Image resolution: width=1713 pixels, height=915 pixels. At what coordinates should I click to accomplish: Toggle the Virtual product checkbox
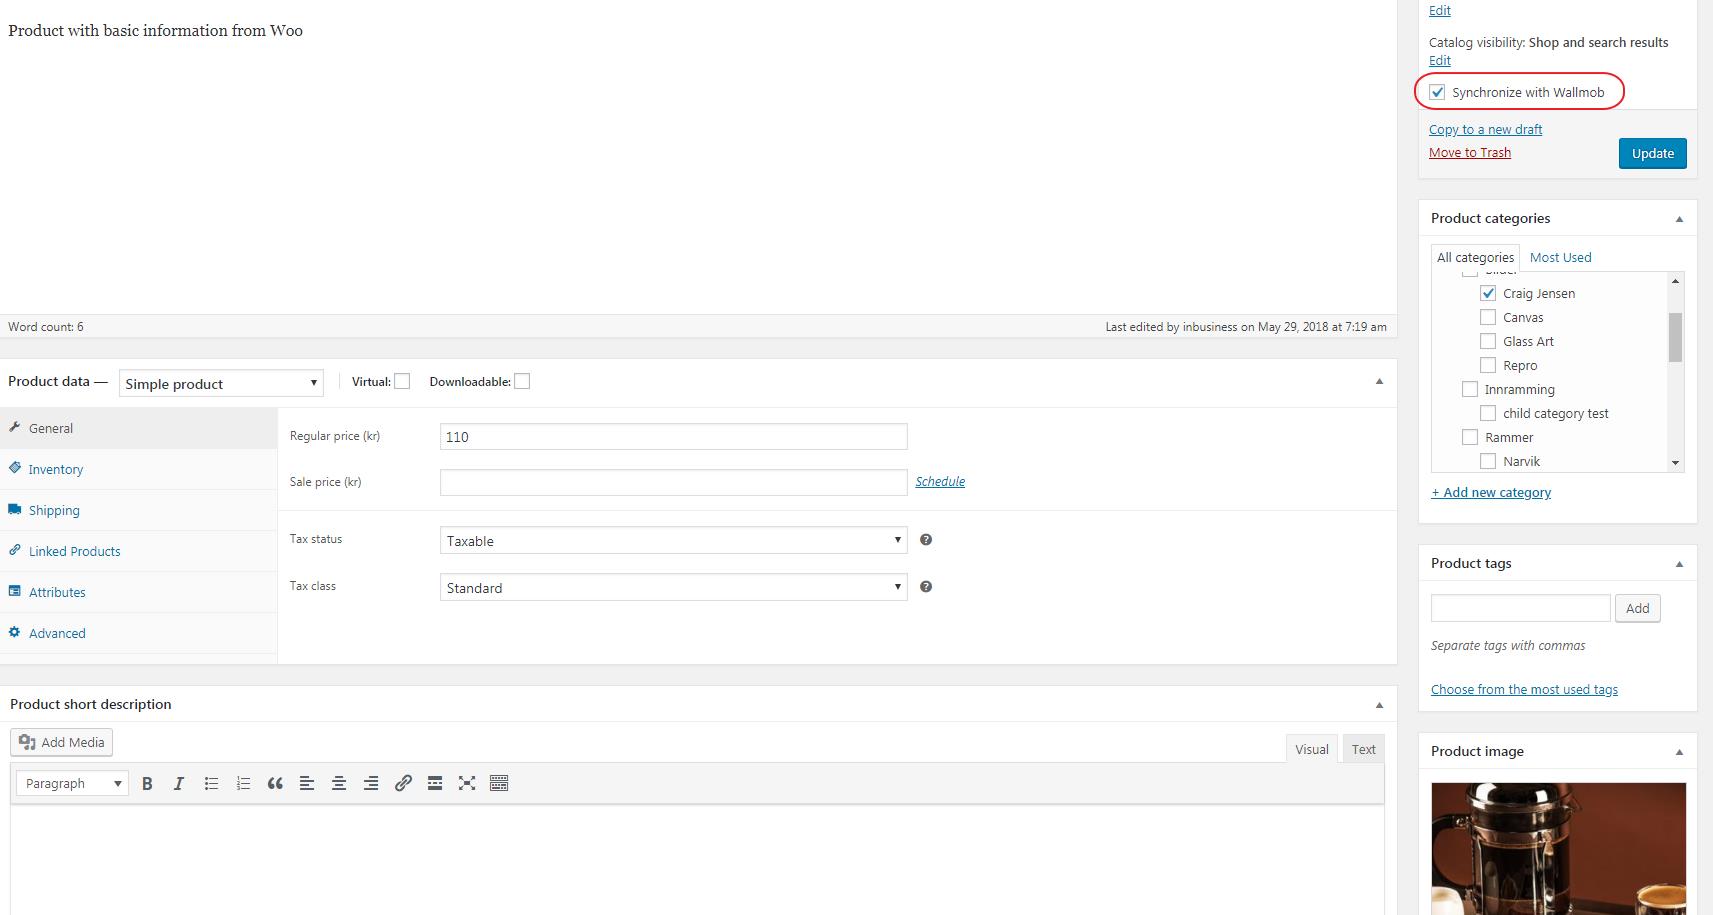point(402,381)
